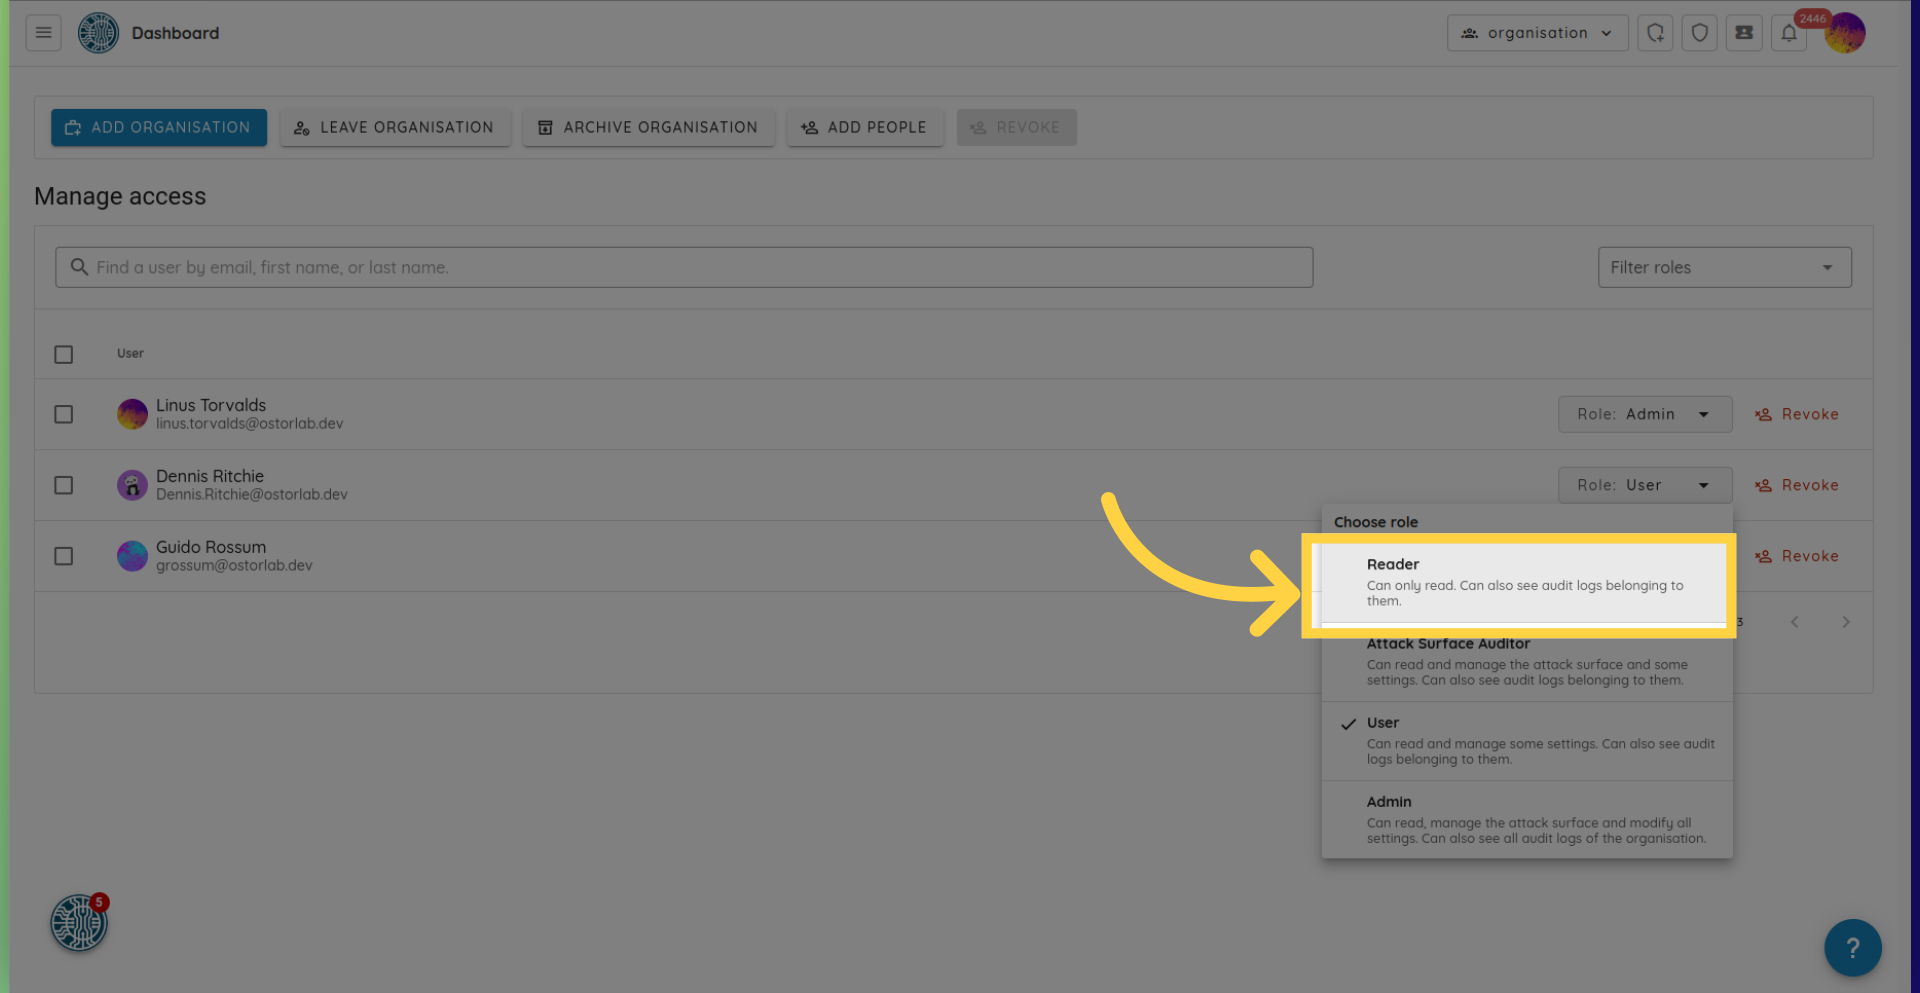The width and height of the screenshot is (1920, 993).
Task: Click the Add Organisation button
Action: [x=159, y=128]
